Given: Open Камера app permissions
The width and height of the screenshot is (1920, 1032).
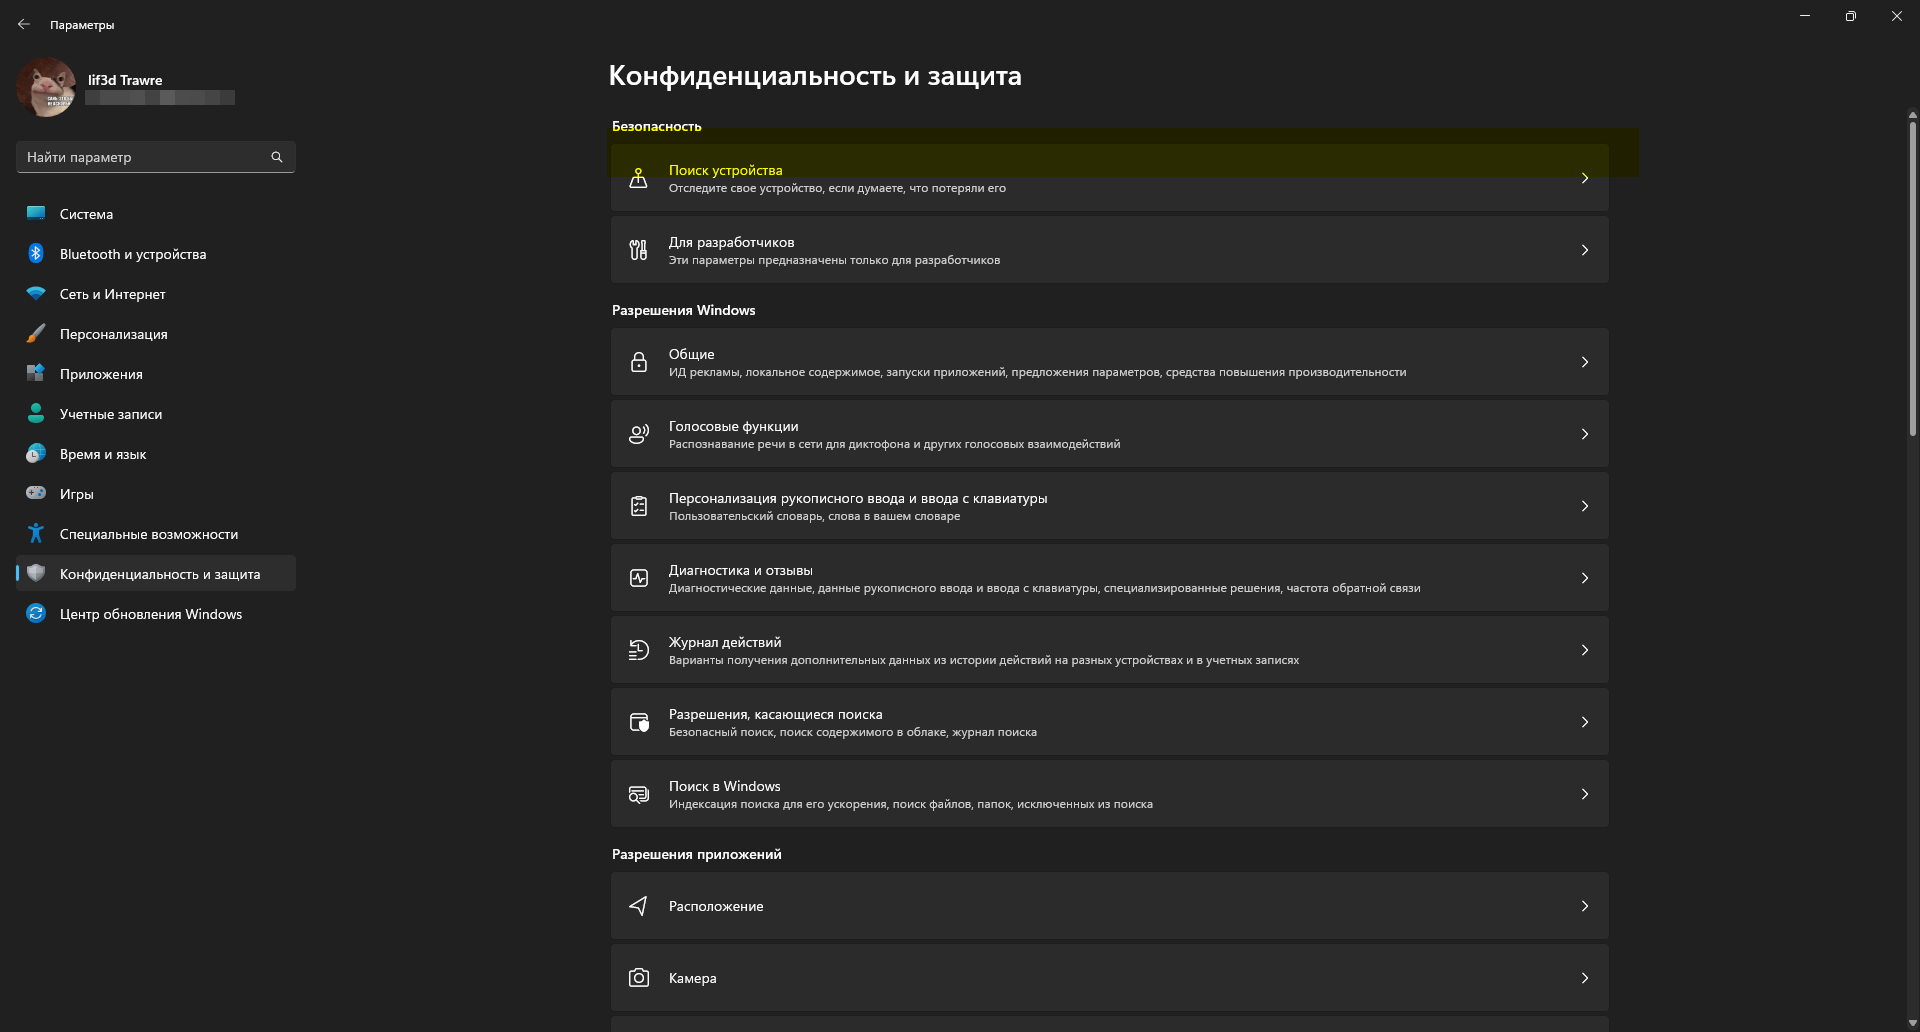Looking at the screenshot, I should (x=1110, y=978).
